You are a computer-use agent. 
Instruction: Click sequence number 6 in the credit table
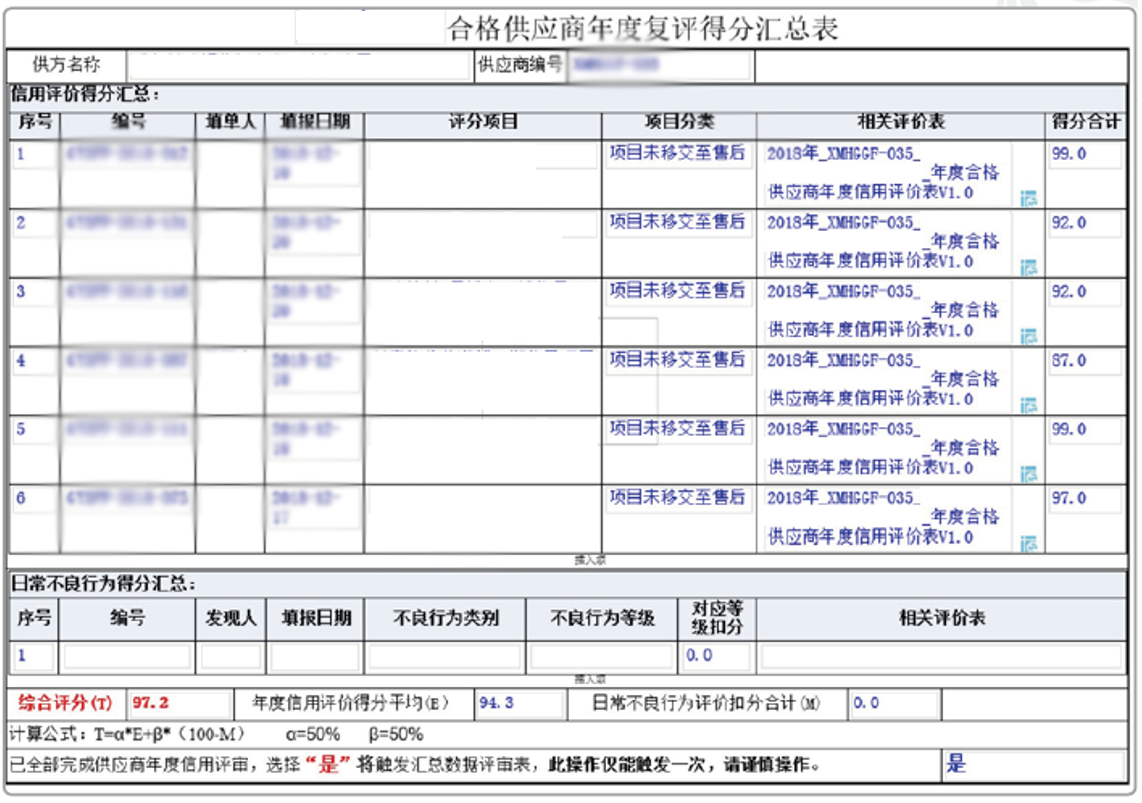[21, 498]
